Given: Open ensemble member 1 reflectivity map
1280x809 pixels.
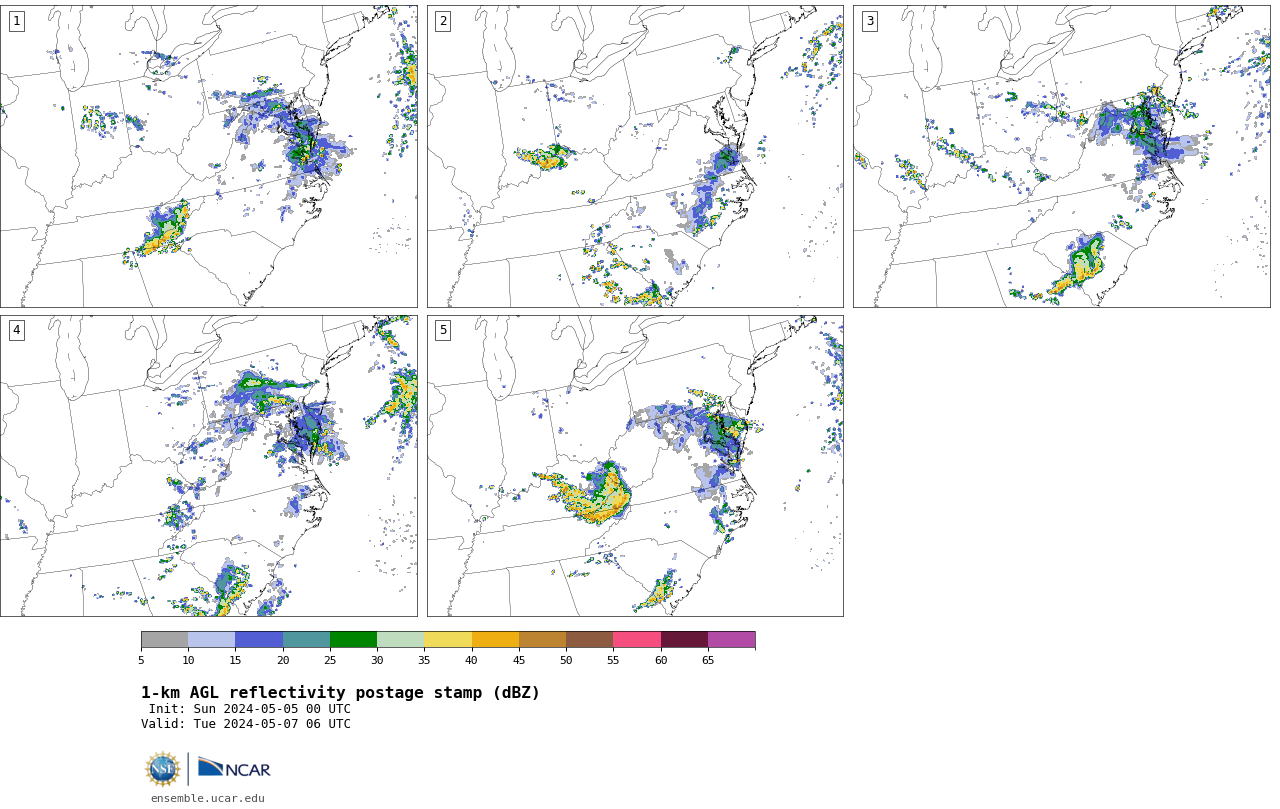Looking at the screenshot, I should pyautogui.click(x=208, y=156).
